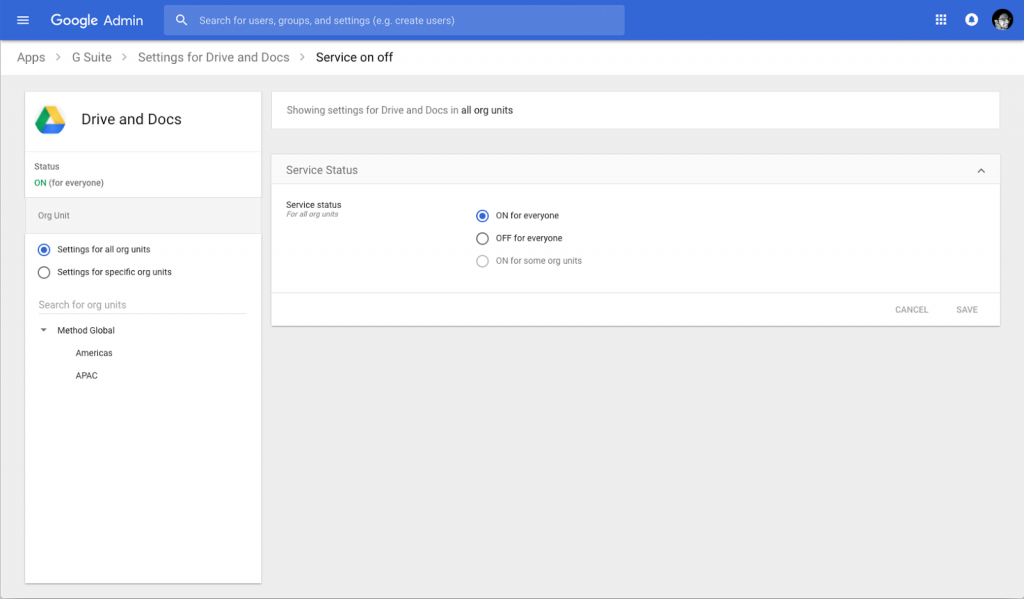The image size is (1024, 599).
Task: Open Settings for Drive and Docs breadcrumb
Action: tap(213, 57)
